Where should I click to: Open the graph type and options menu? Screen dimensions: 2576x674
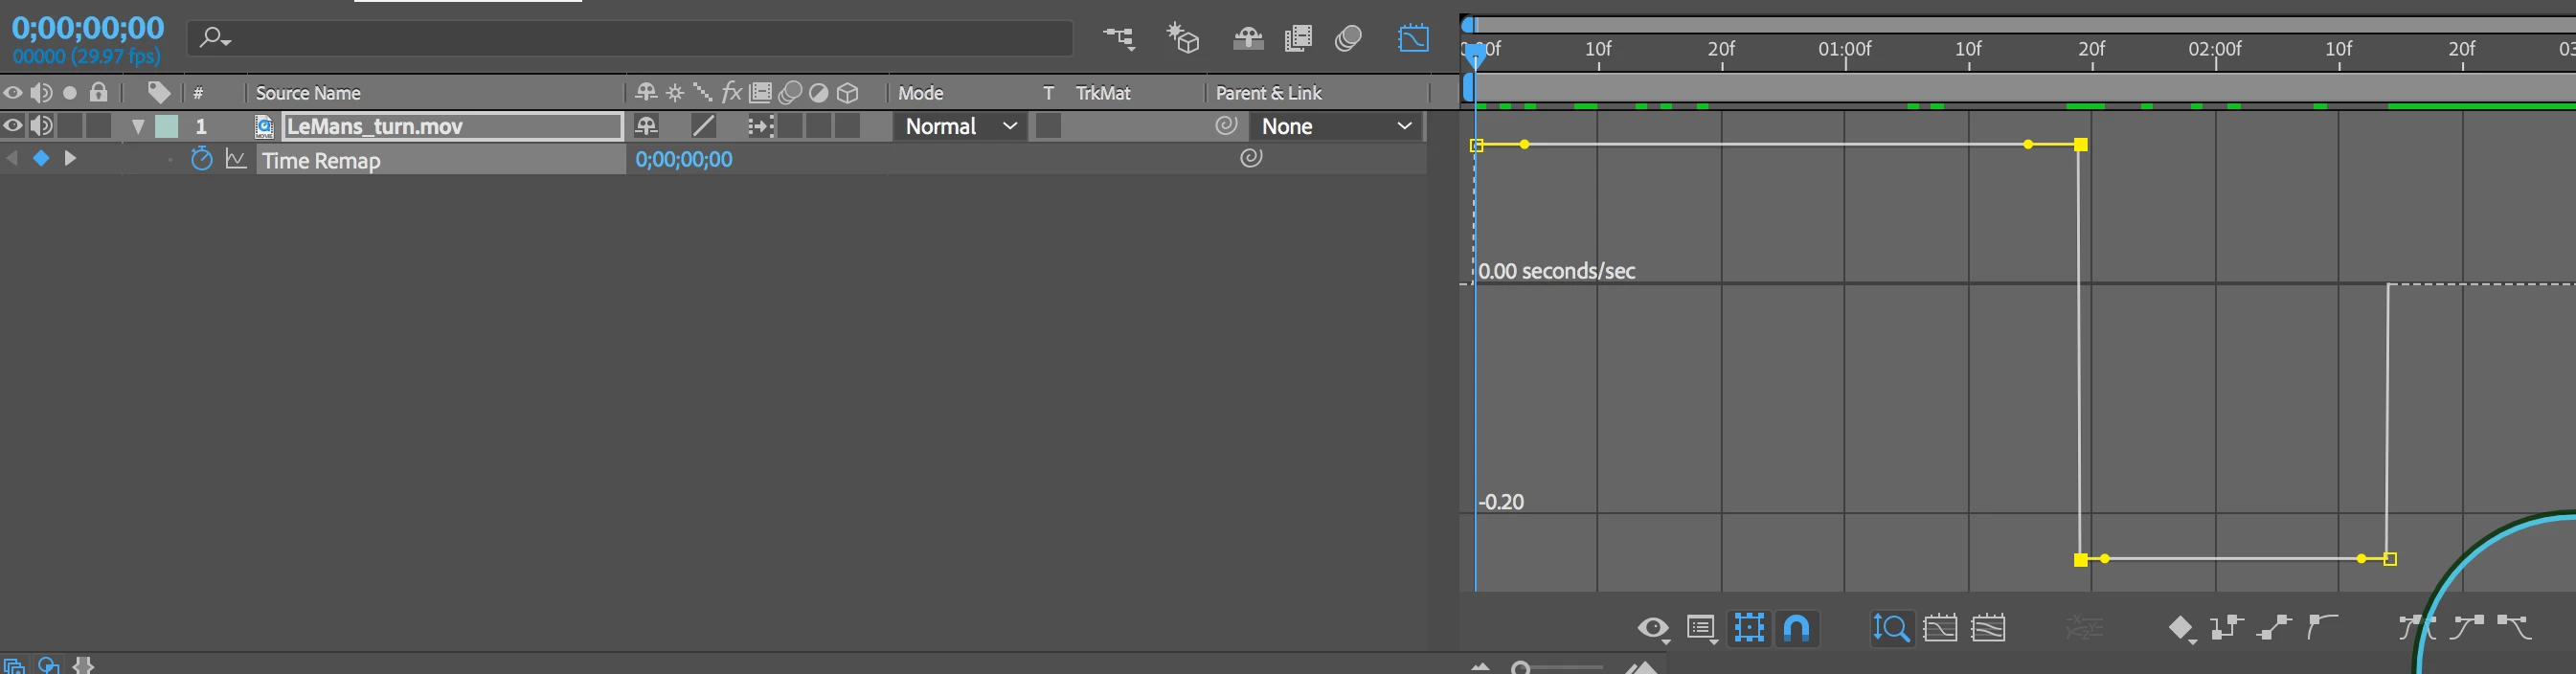click(x=1702, y=628)
